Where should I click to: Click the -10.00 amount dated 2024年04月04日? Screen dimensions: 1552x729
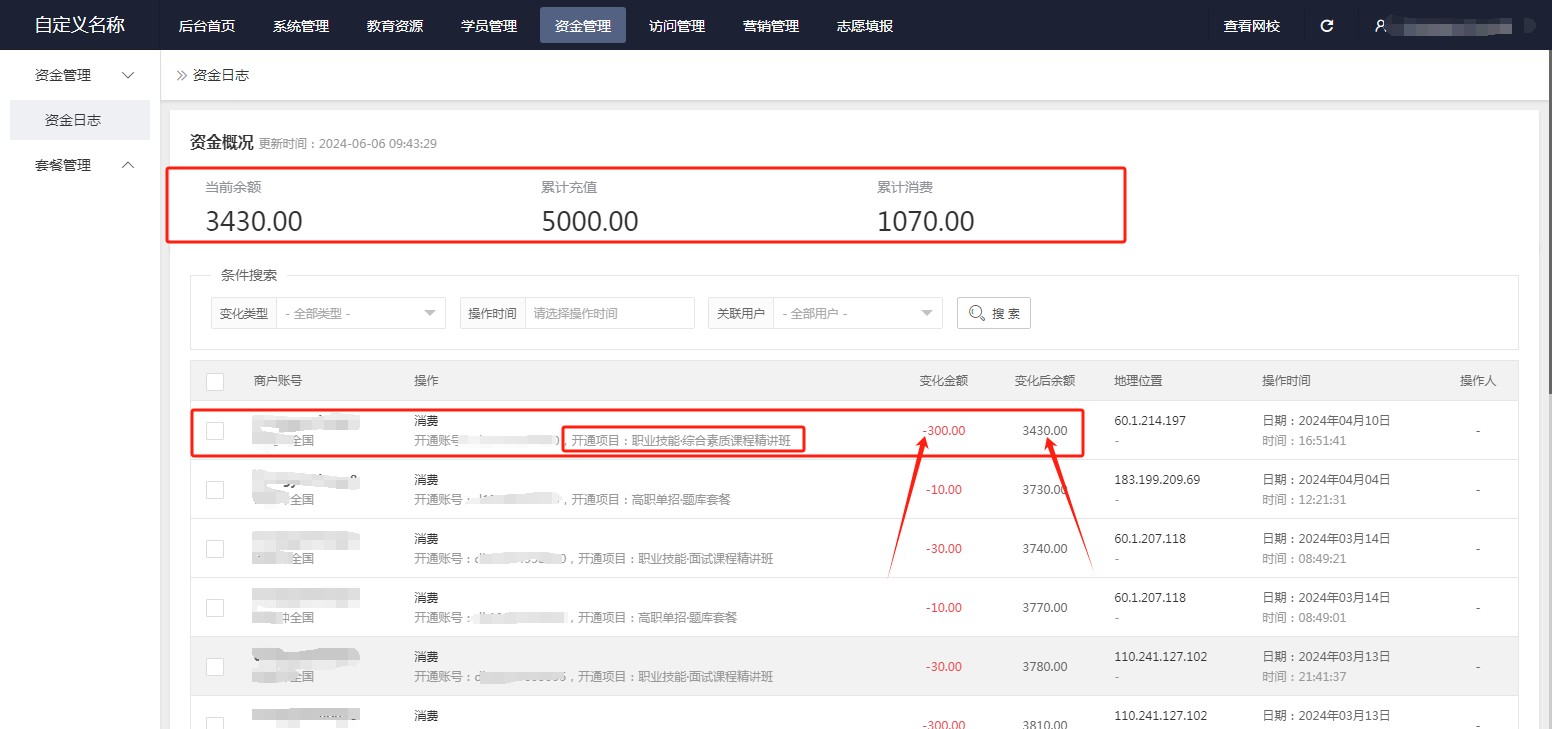(944, 490)
